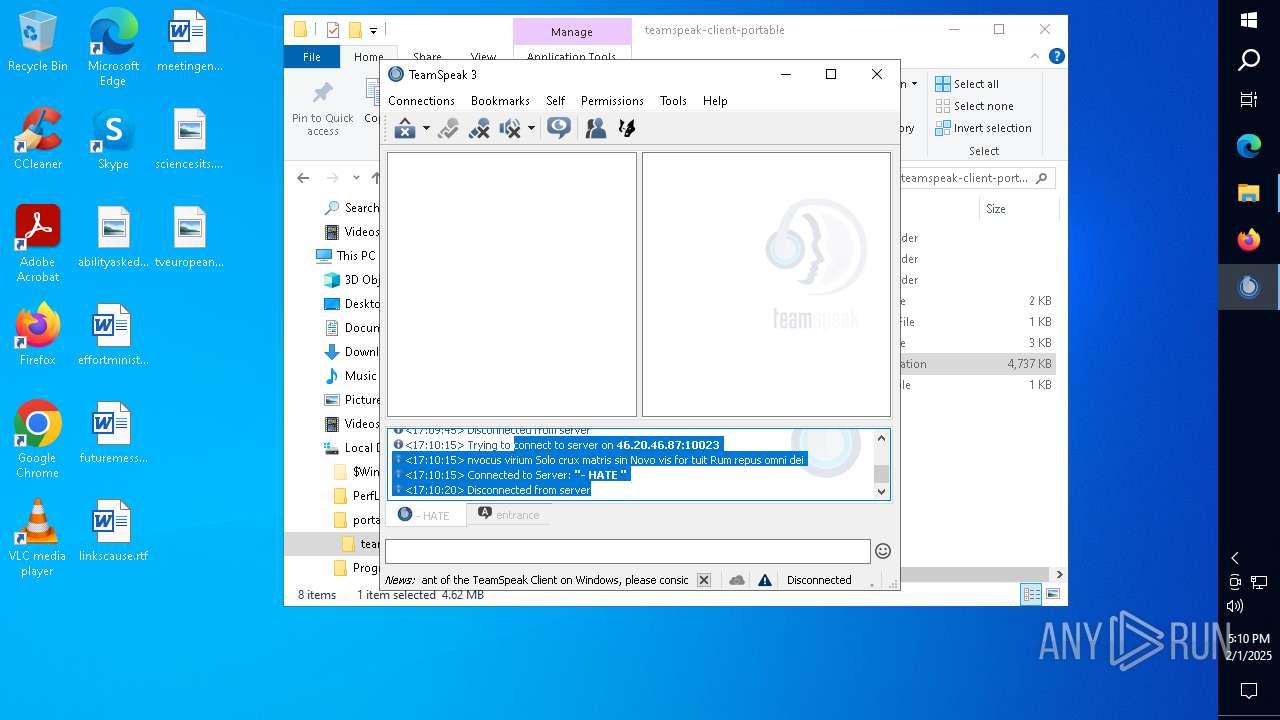Select 'Music' in Explorer navigation tree

pos(351,376)
